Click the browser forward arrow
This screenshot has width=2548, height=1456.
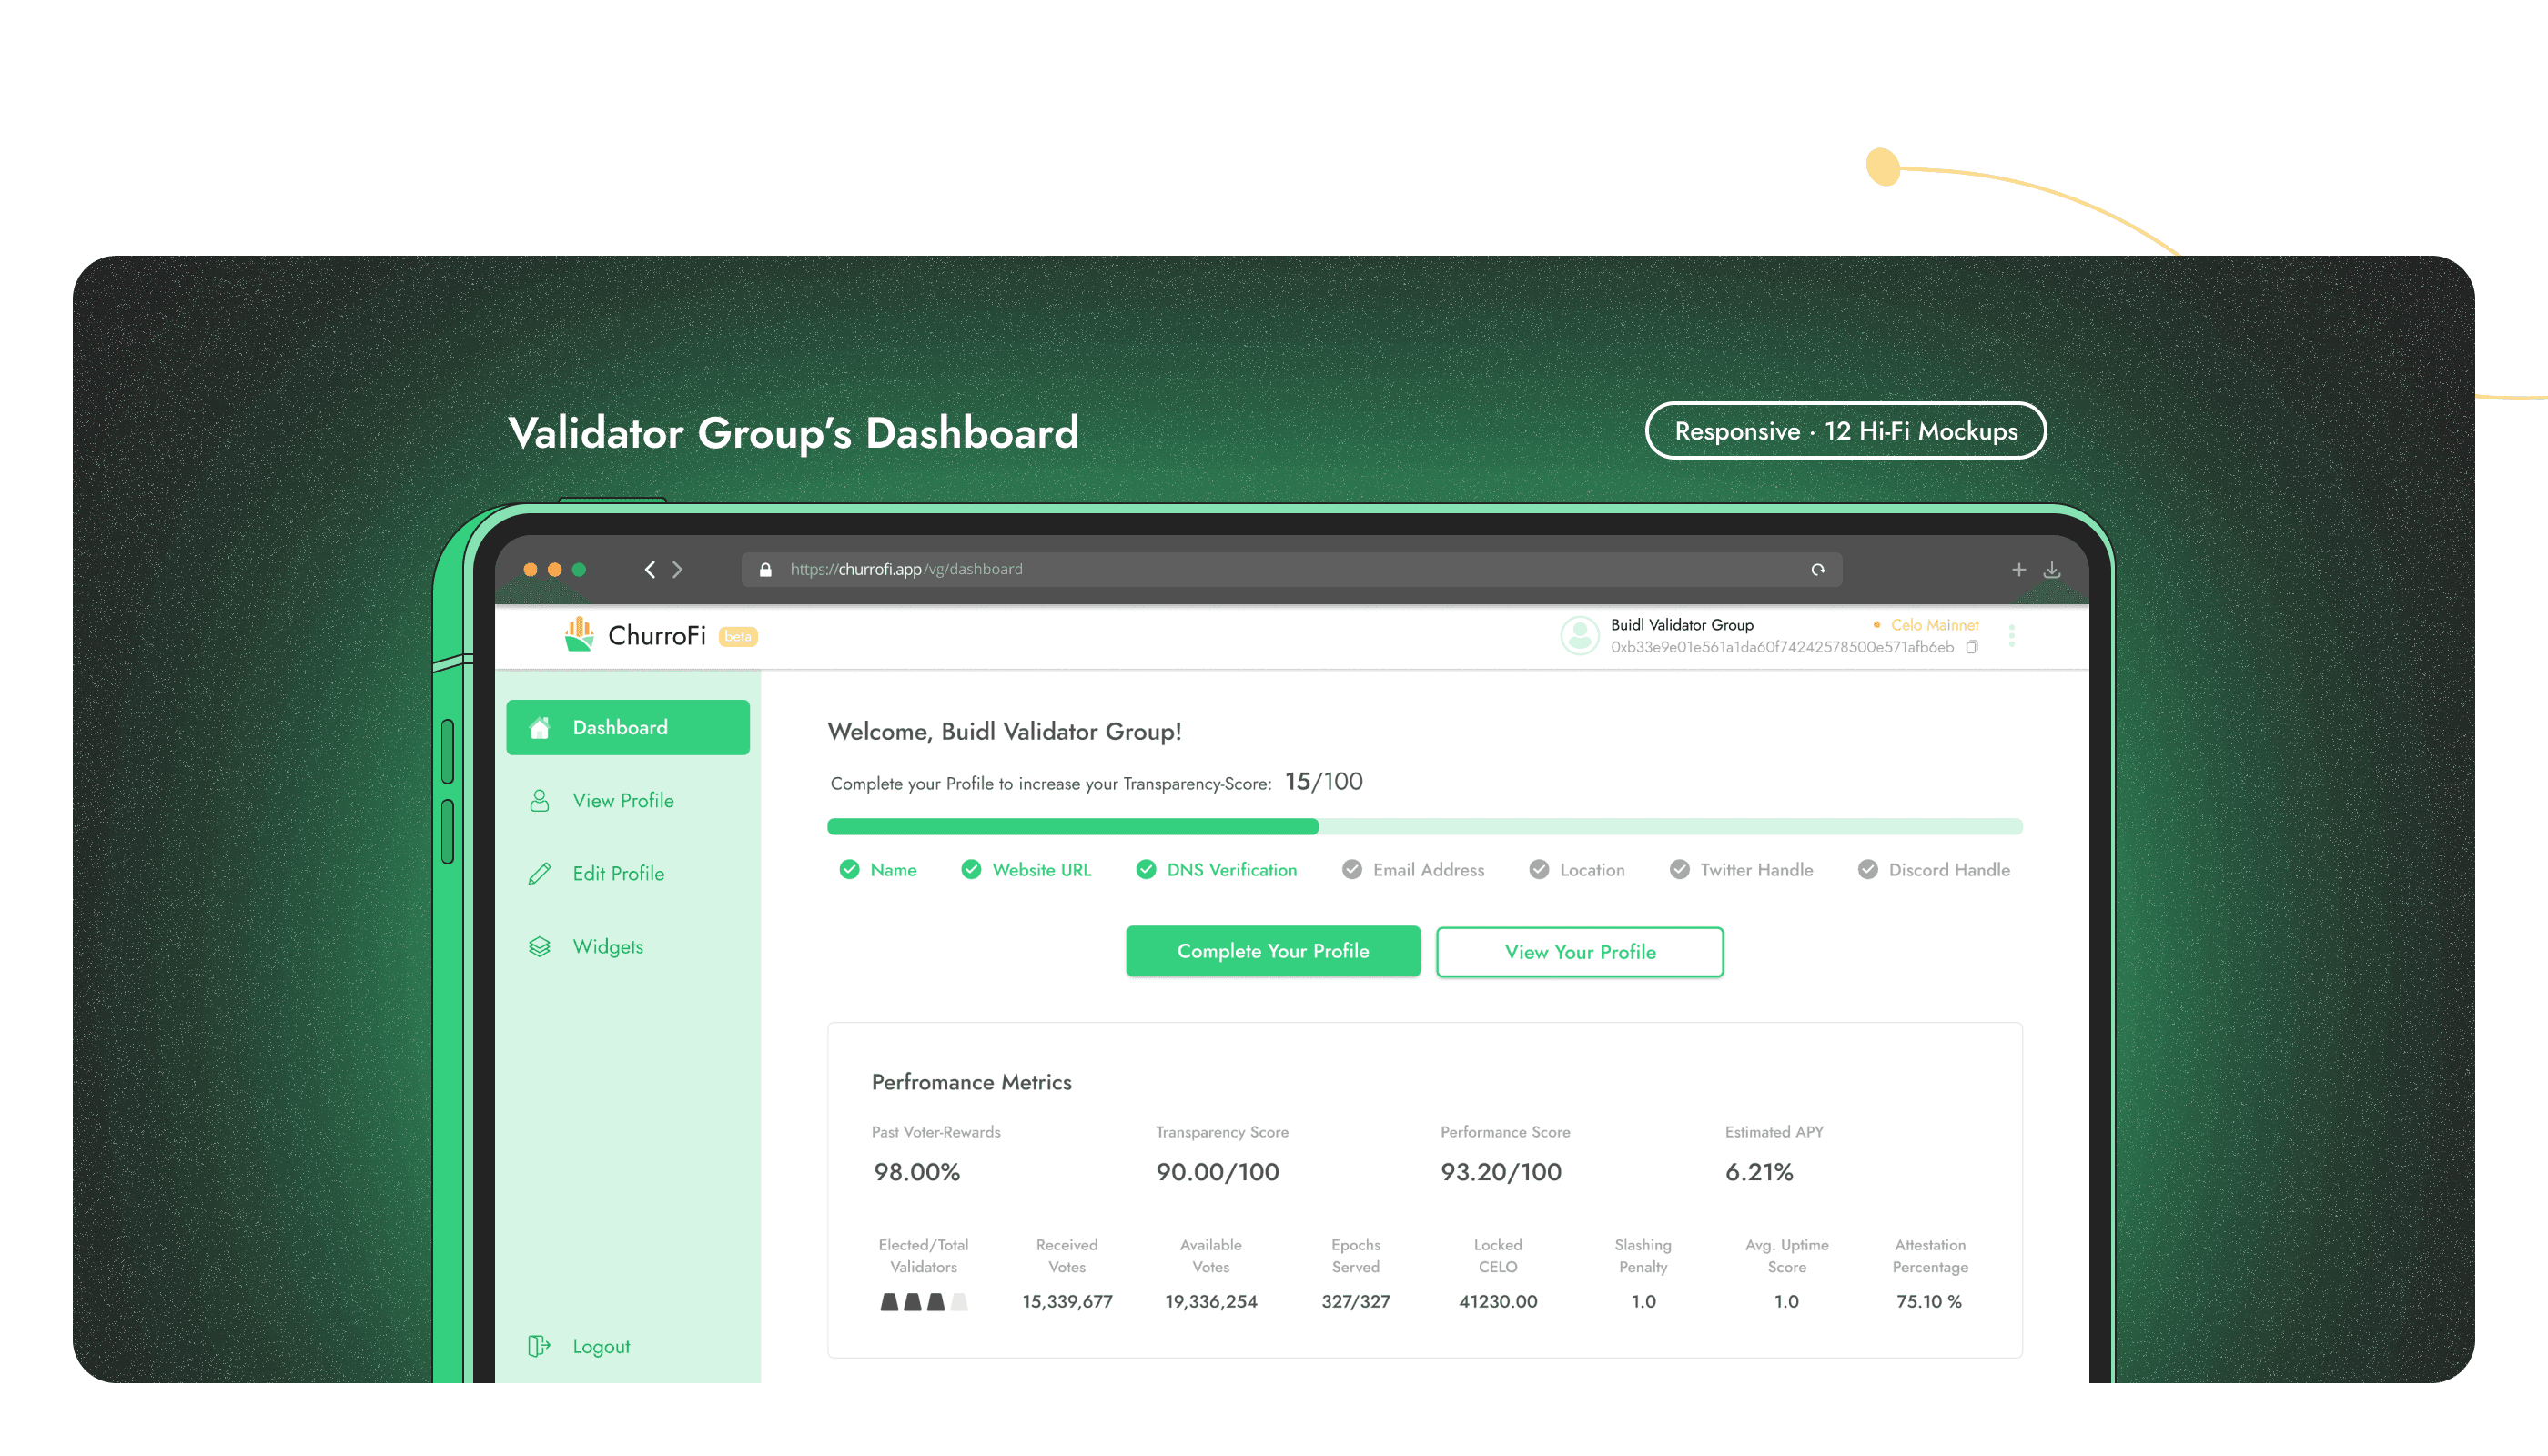click(678, 569)
